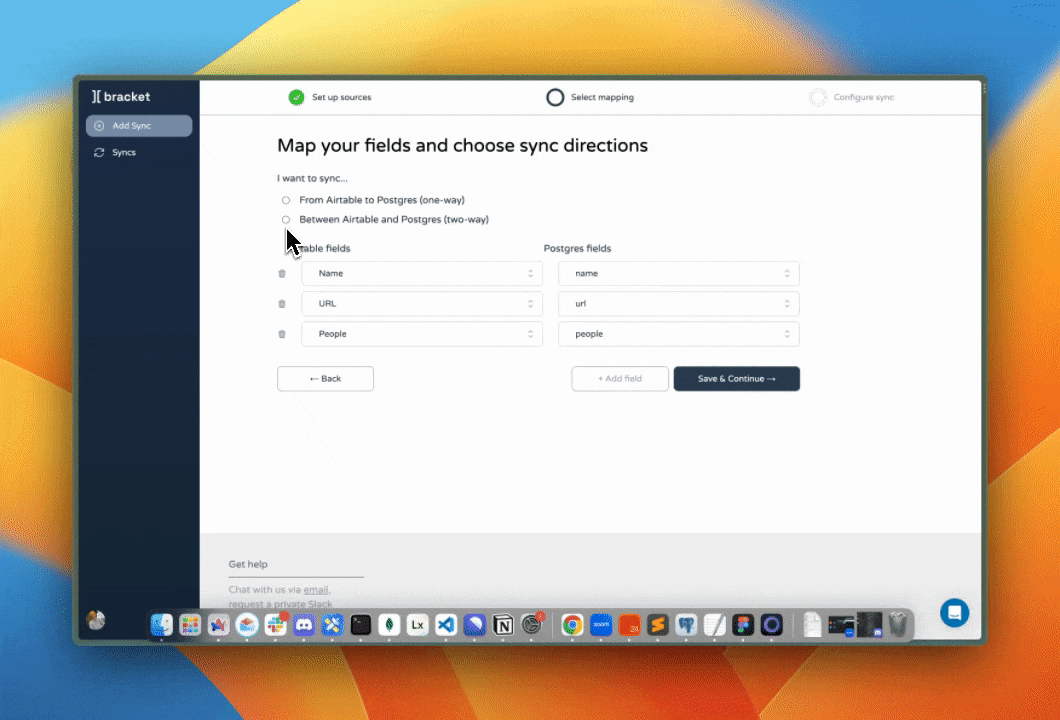Open Sublime Text from the dock

(x=658, y=625)
